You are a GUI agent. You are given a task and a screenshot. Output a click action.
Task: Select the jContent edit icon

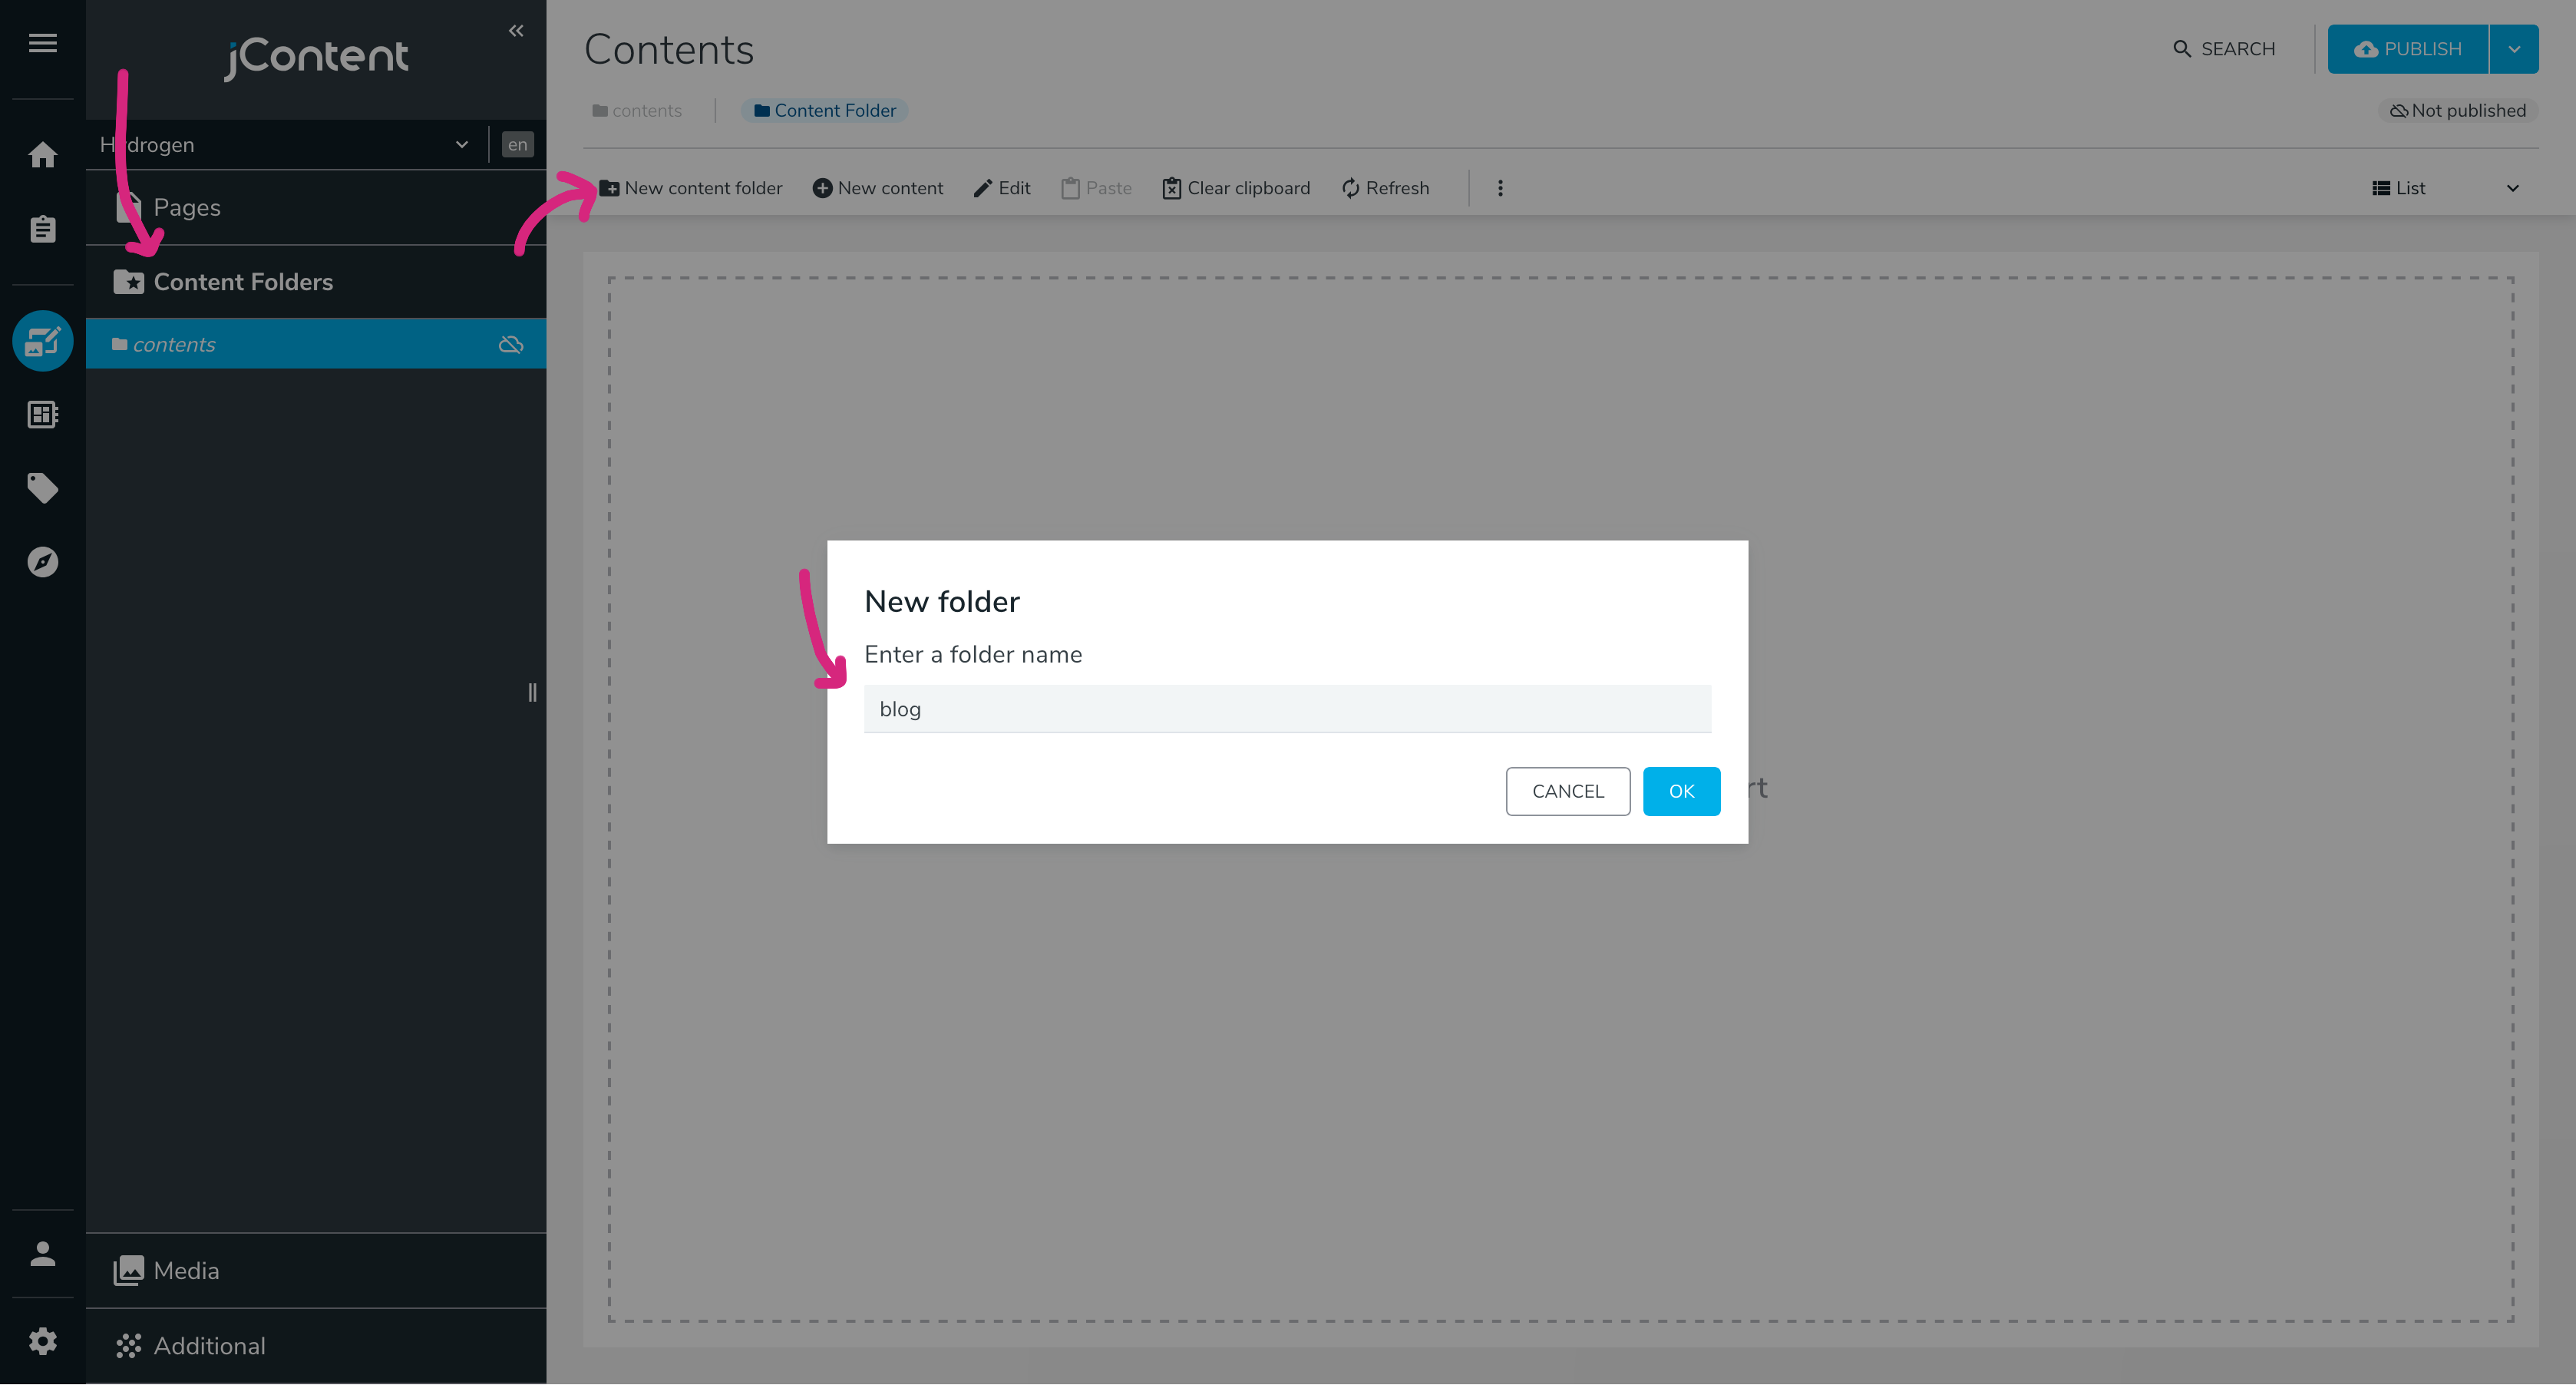pos(42,341)
